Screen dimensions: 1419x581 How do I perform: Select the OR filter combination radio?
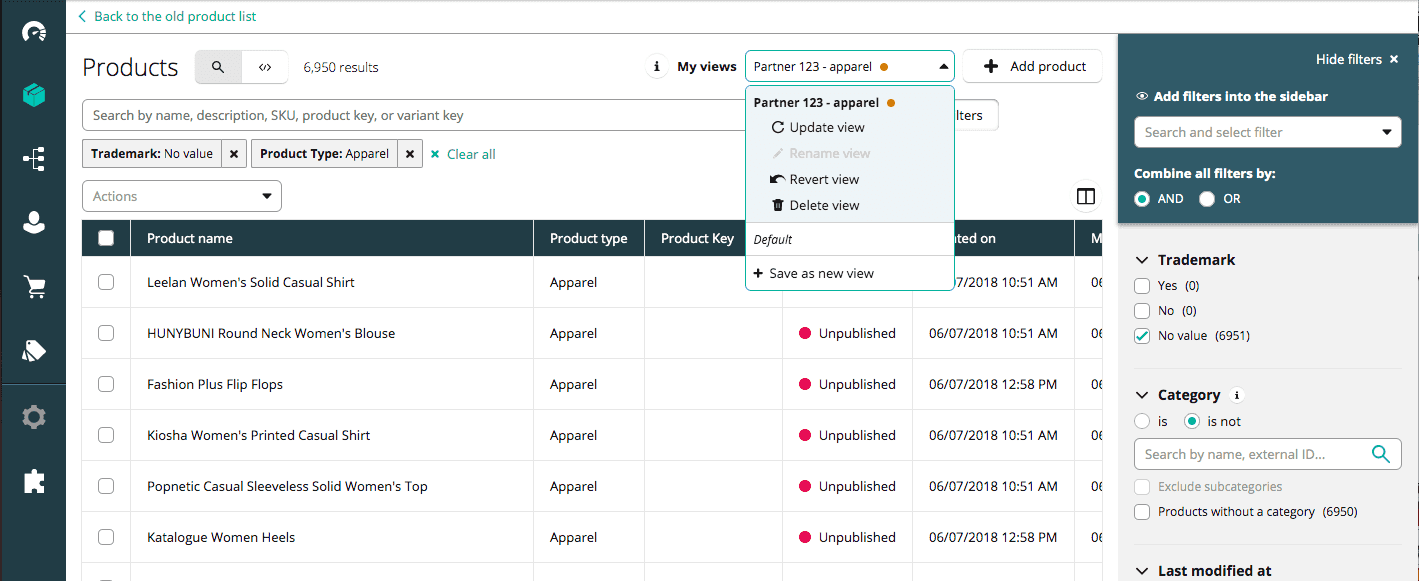click(x=1207, y=199)
